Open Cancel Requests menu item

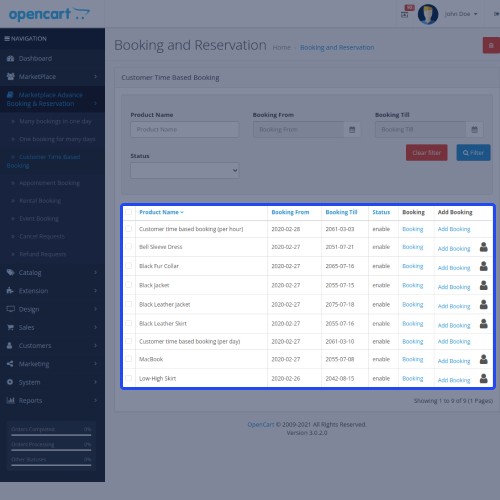click(42, 236)
